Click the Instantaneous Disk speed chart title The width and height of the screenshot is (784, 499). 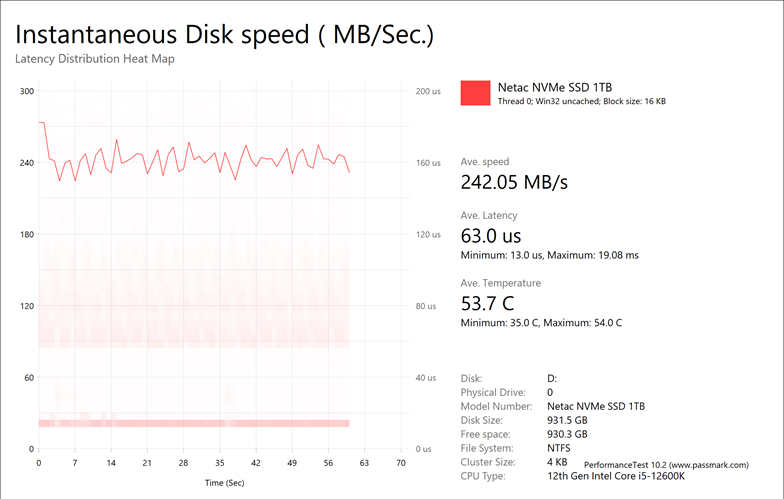click(x=225, y=35)
